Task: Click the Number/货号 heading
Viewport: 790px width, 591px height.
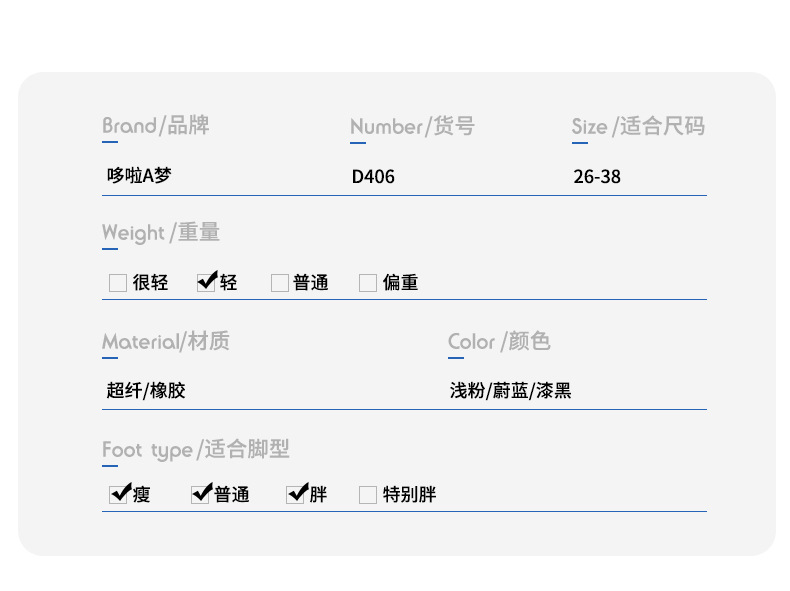Action: 412,126
